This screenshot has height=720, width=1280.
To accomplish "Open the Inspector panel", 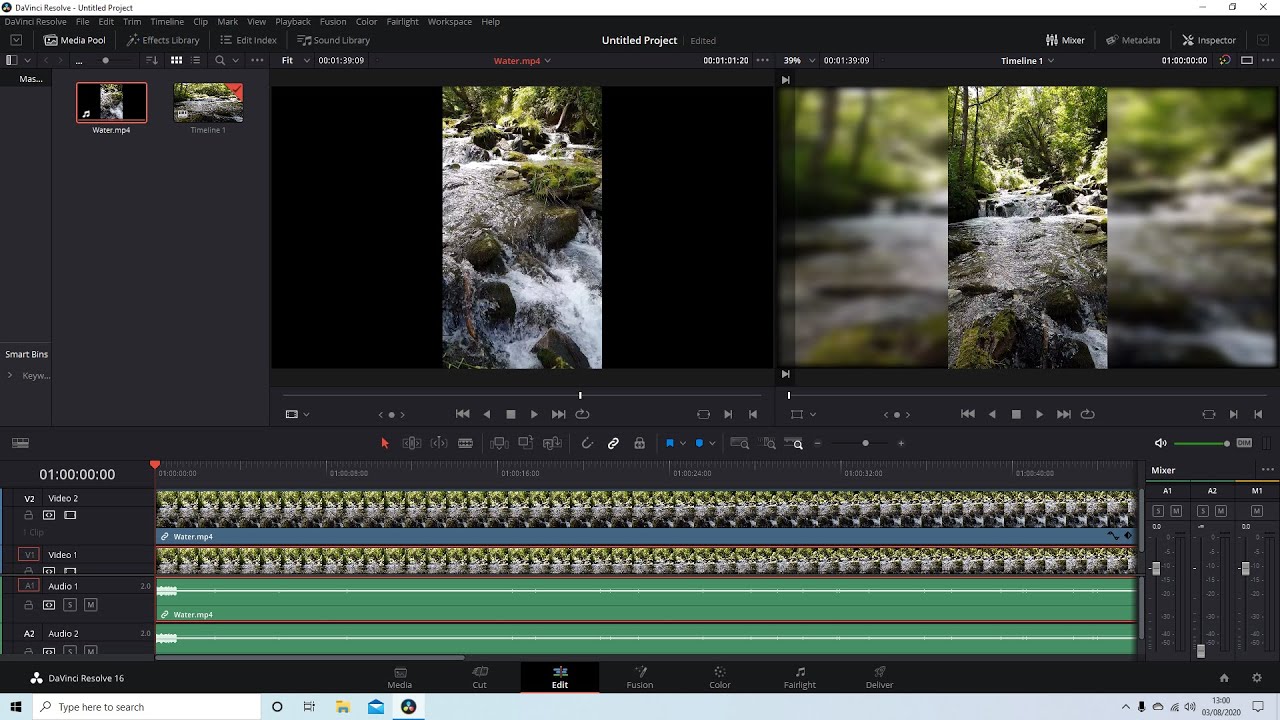I will [1209, 40].
